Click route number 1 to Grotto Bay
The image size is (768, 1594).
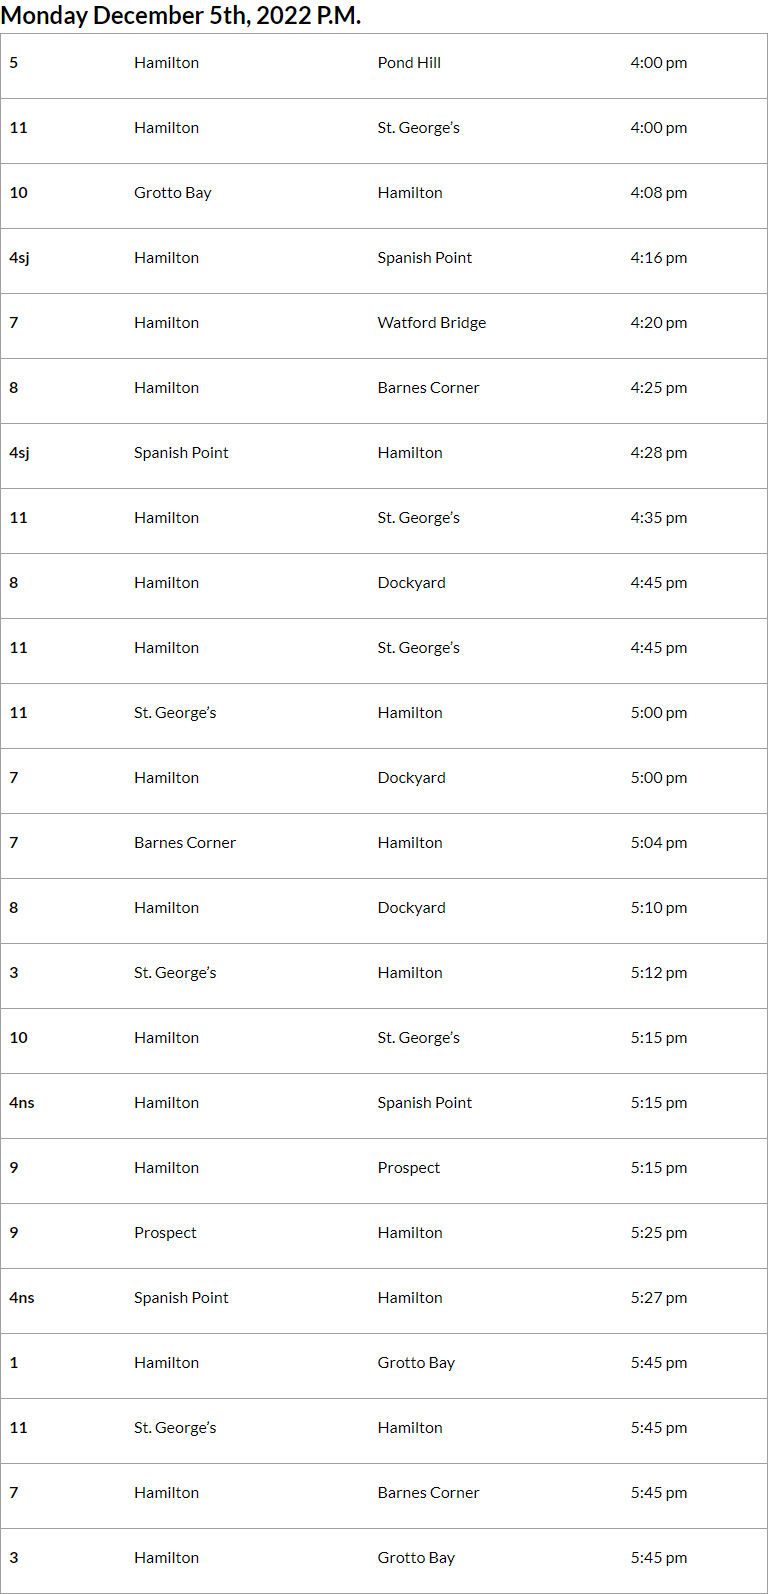(14, 1363)
